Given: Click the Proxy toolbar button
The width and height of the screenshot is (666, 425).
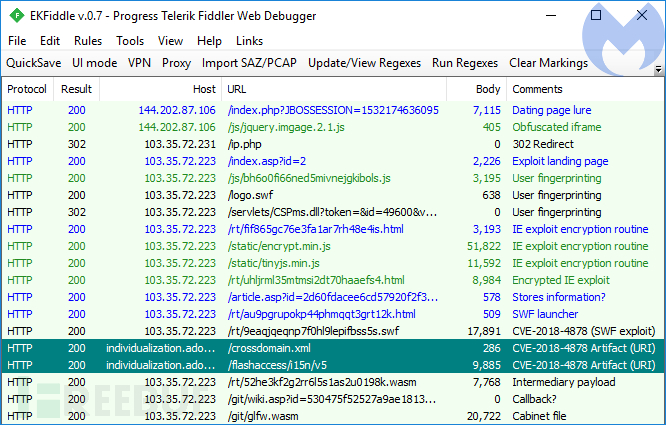Looking at the screenshot, I should click(176, 63).
